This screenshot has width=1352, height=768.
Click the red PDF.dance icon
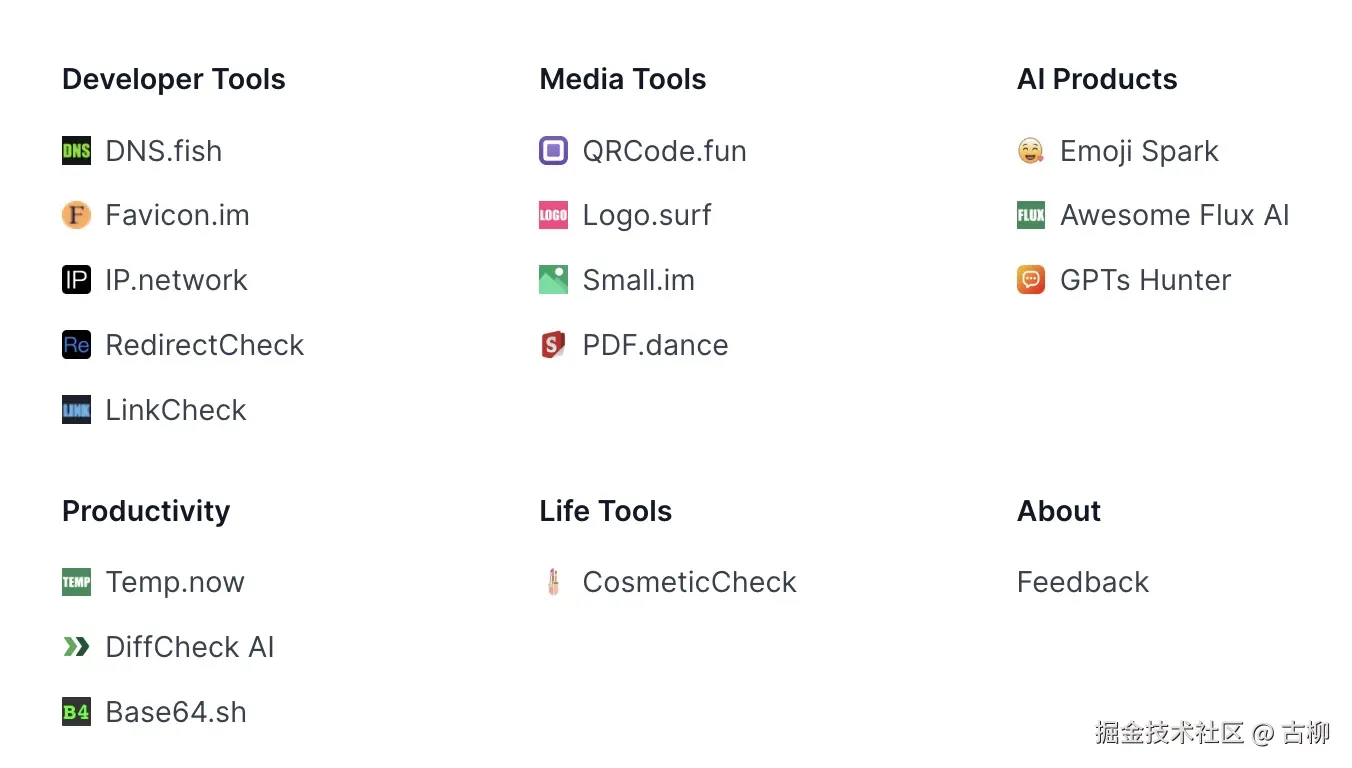pyautogui.click(x=553, y=345)
